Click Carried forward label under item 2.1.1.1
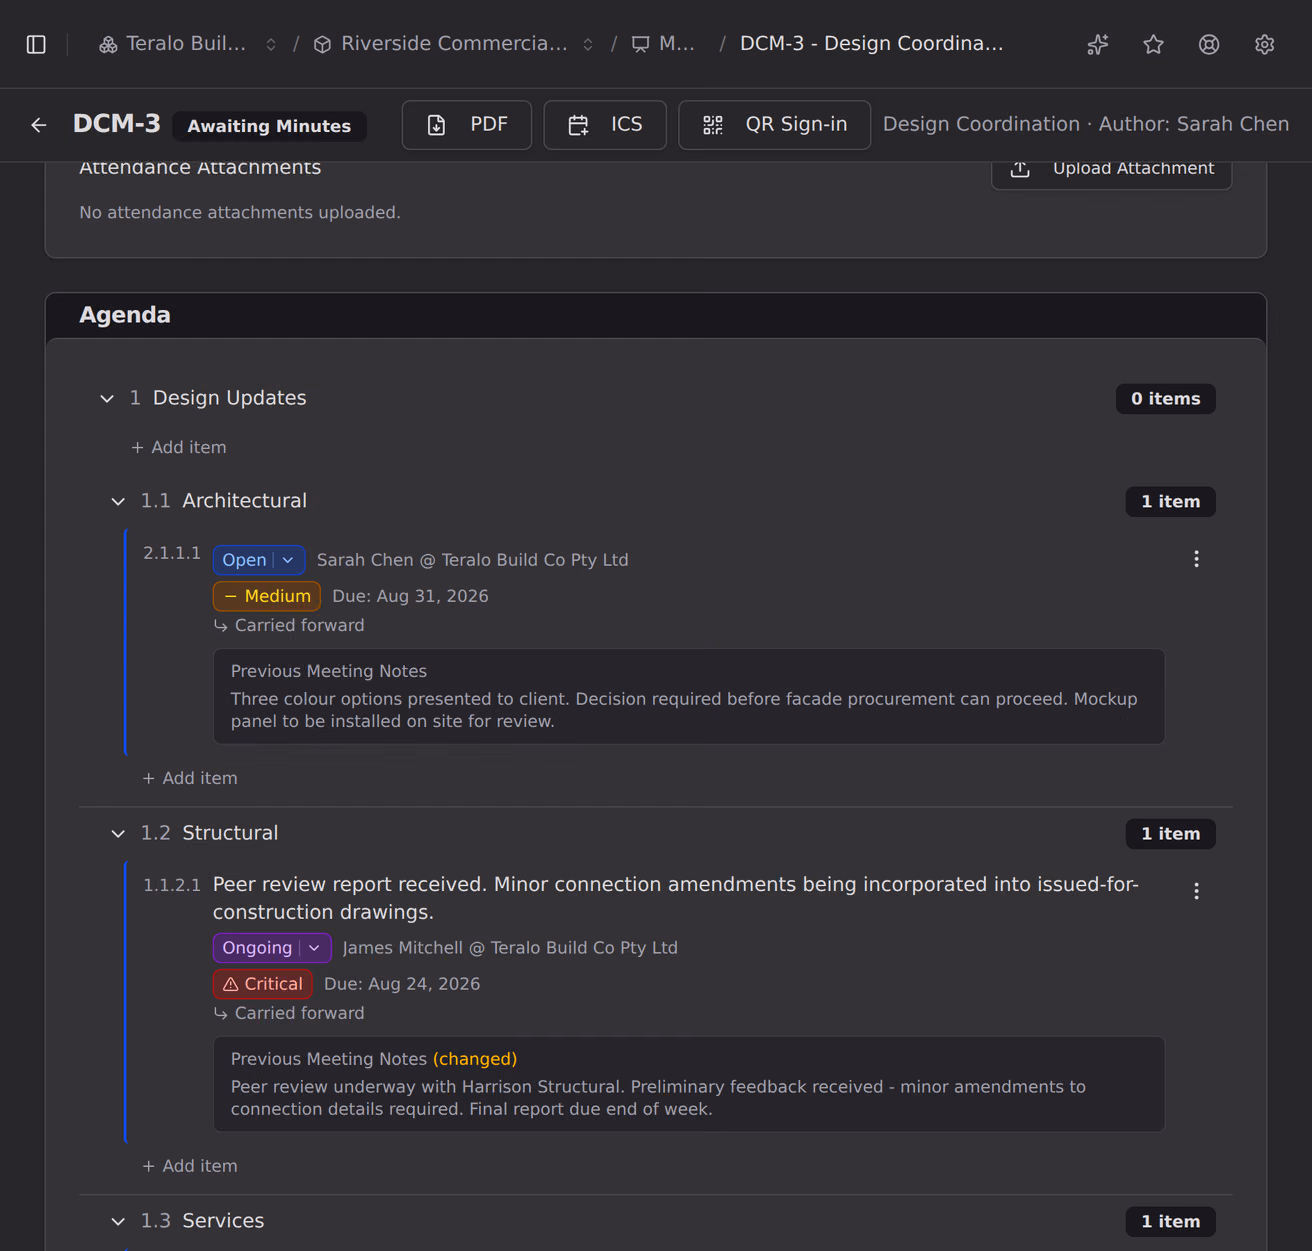 click(289, 626)
